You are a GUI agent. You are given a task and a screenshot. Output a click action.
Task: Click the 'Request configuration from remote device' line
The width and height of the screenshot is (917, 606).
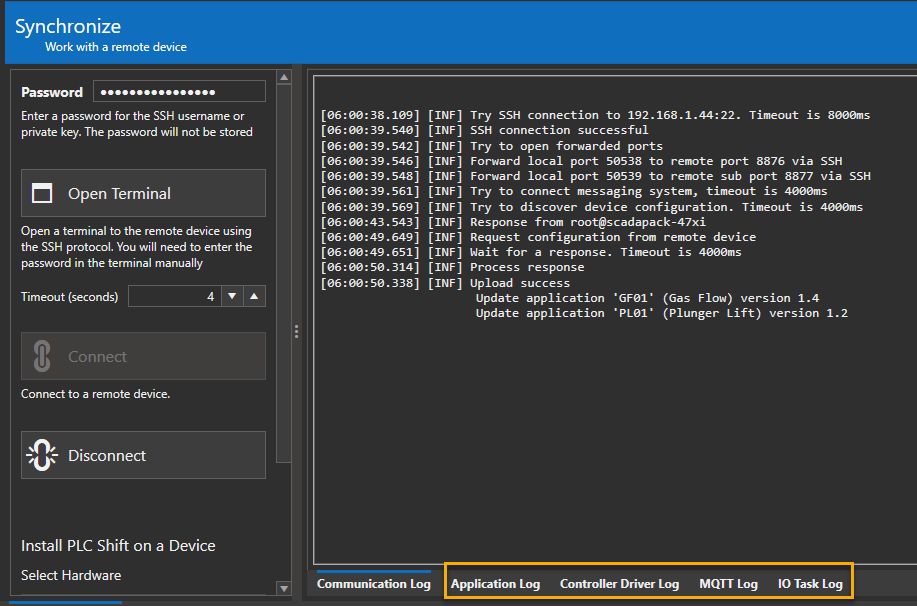[538, 237]
